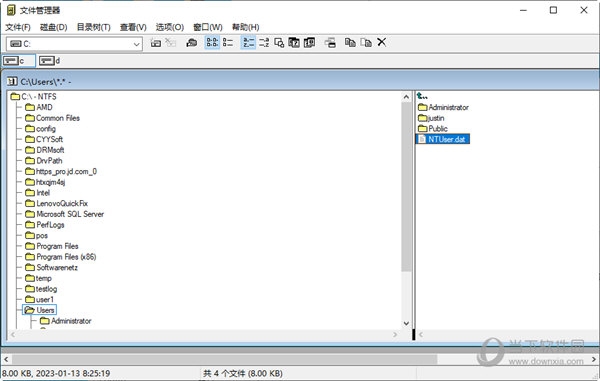The image size is (600, 381).
Task: Select the Softwarenetz folder
Action: (52, 268)
